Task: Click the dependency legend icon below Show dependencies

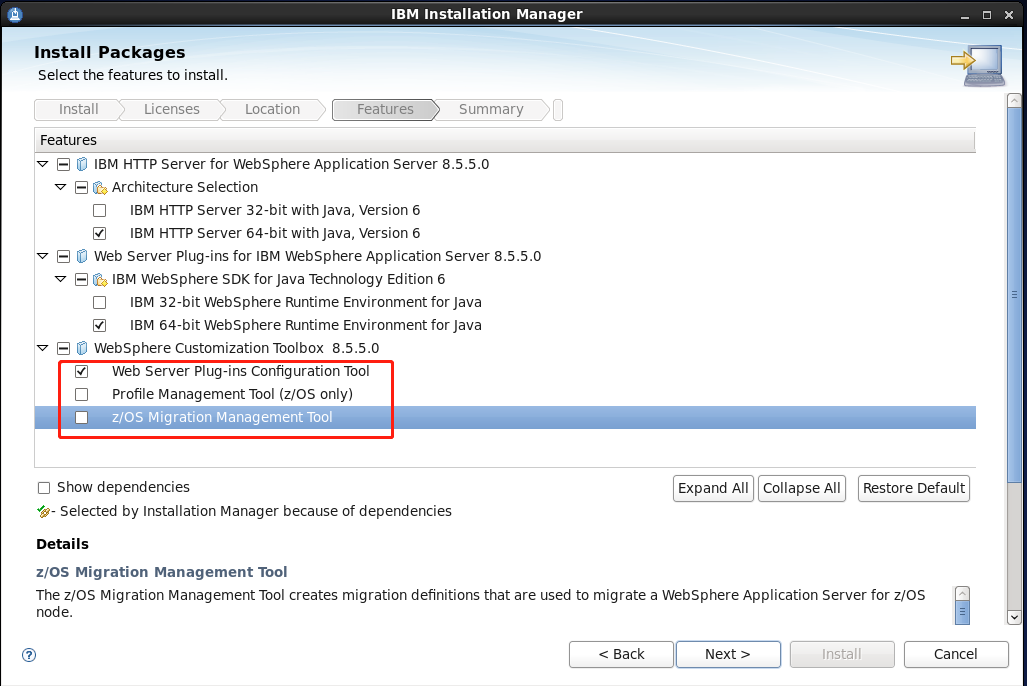Action: [44, 511]
